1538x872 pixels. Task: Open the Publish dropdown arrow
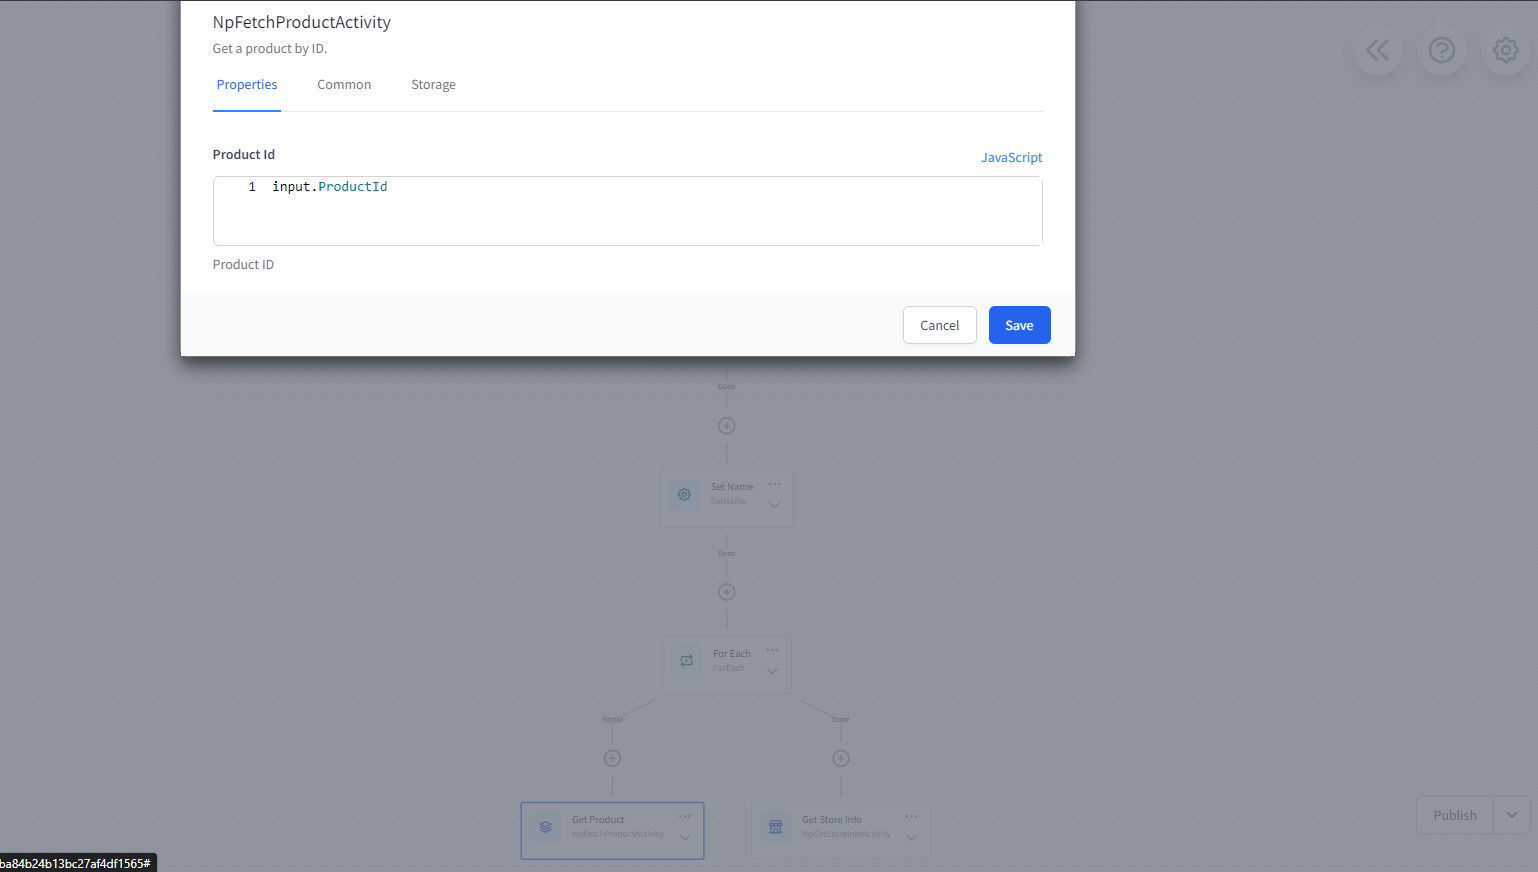pyautogui.click(x=1511, y=815)
